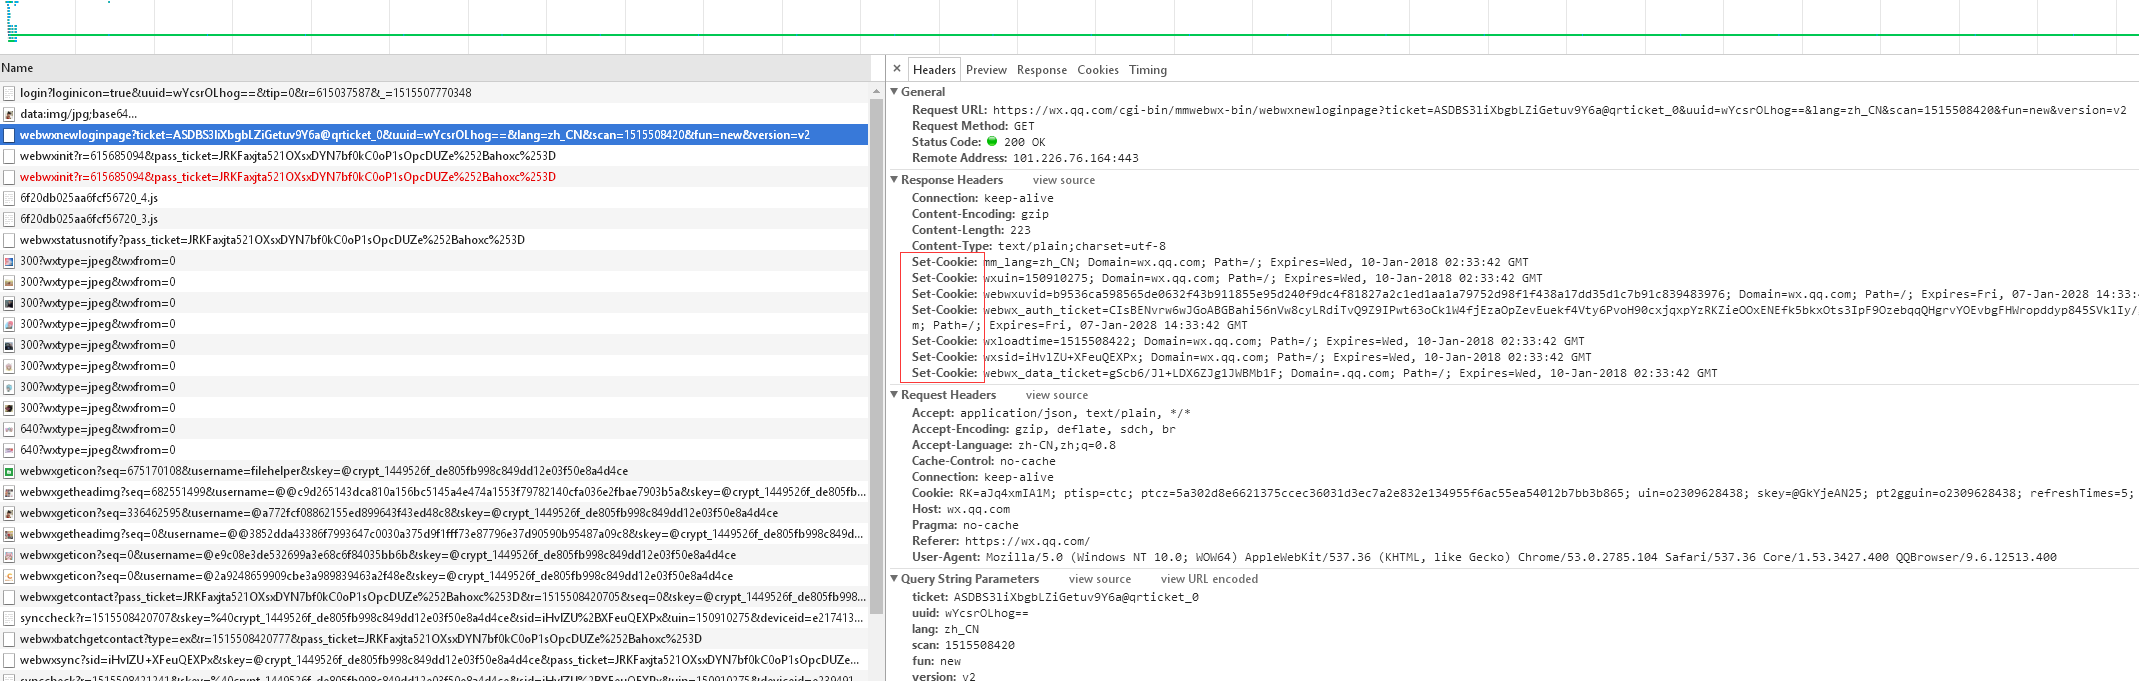This screenshot has width=2139, height=681.
Task: Click the Set-Cookie wxloadtime=1515508422 line
Action: [x=1248, y=341]
